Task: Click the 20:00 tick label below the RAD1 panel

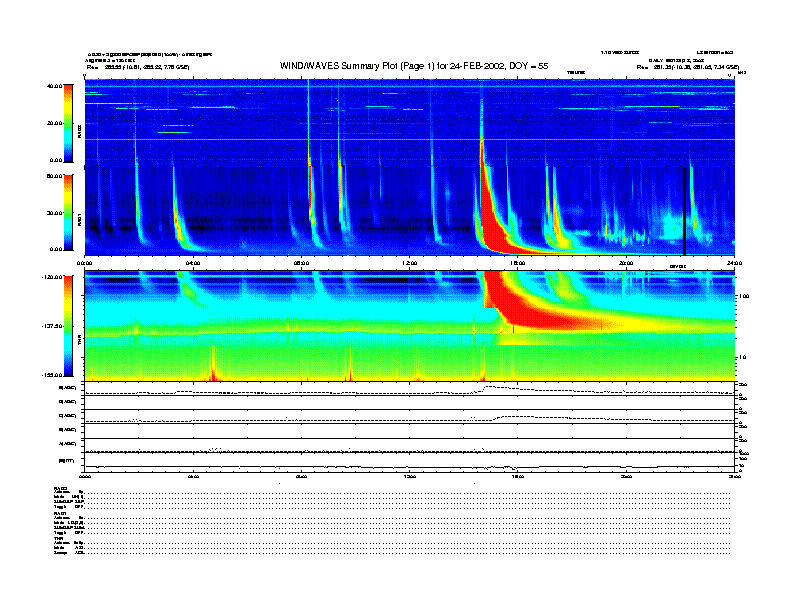Action: [x=626, y=263]
